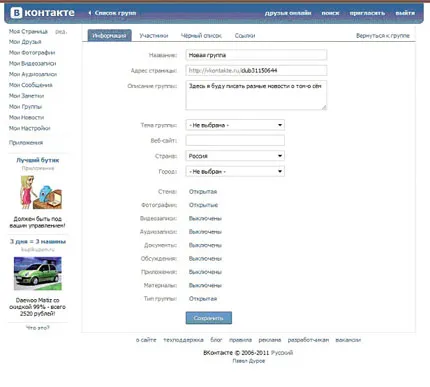Open the о сайте footer link
This screenshot has width=430, height=387.
click(146, 340)
